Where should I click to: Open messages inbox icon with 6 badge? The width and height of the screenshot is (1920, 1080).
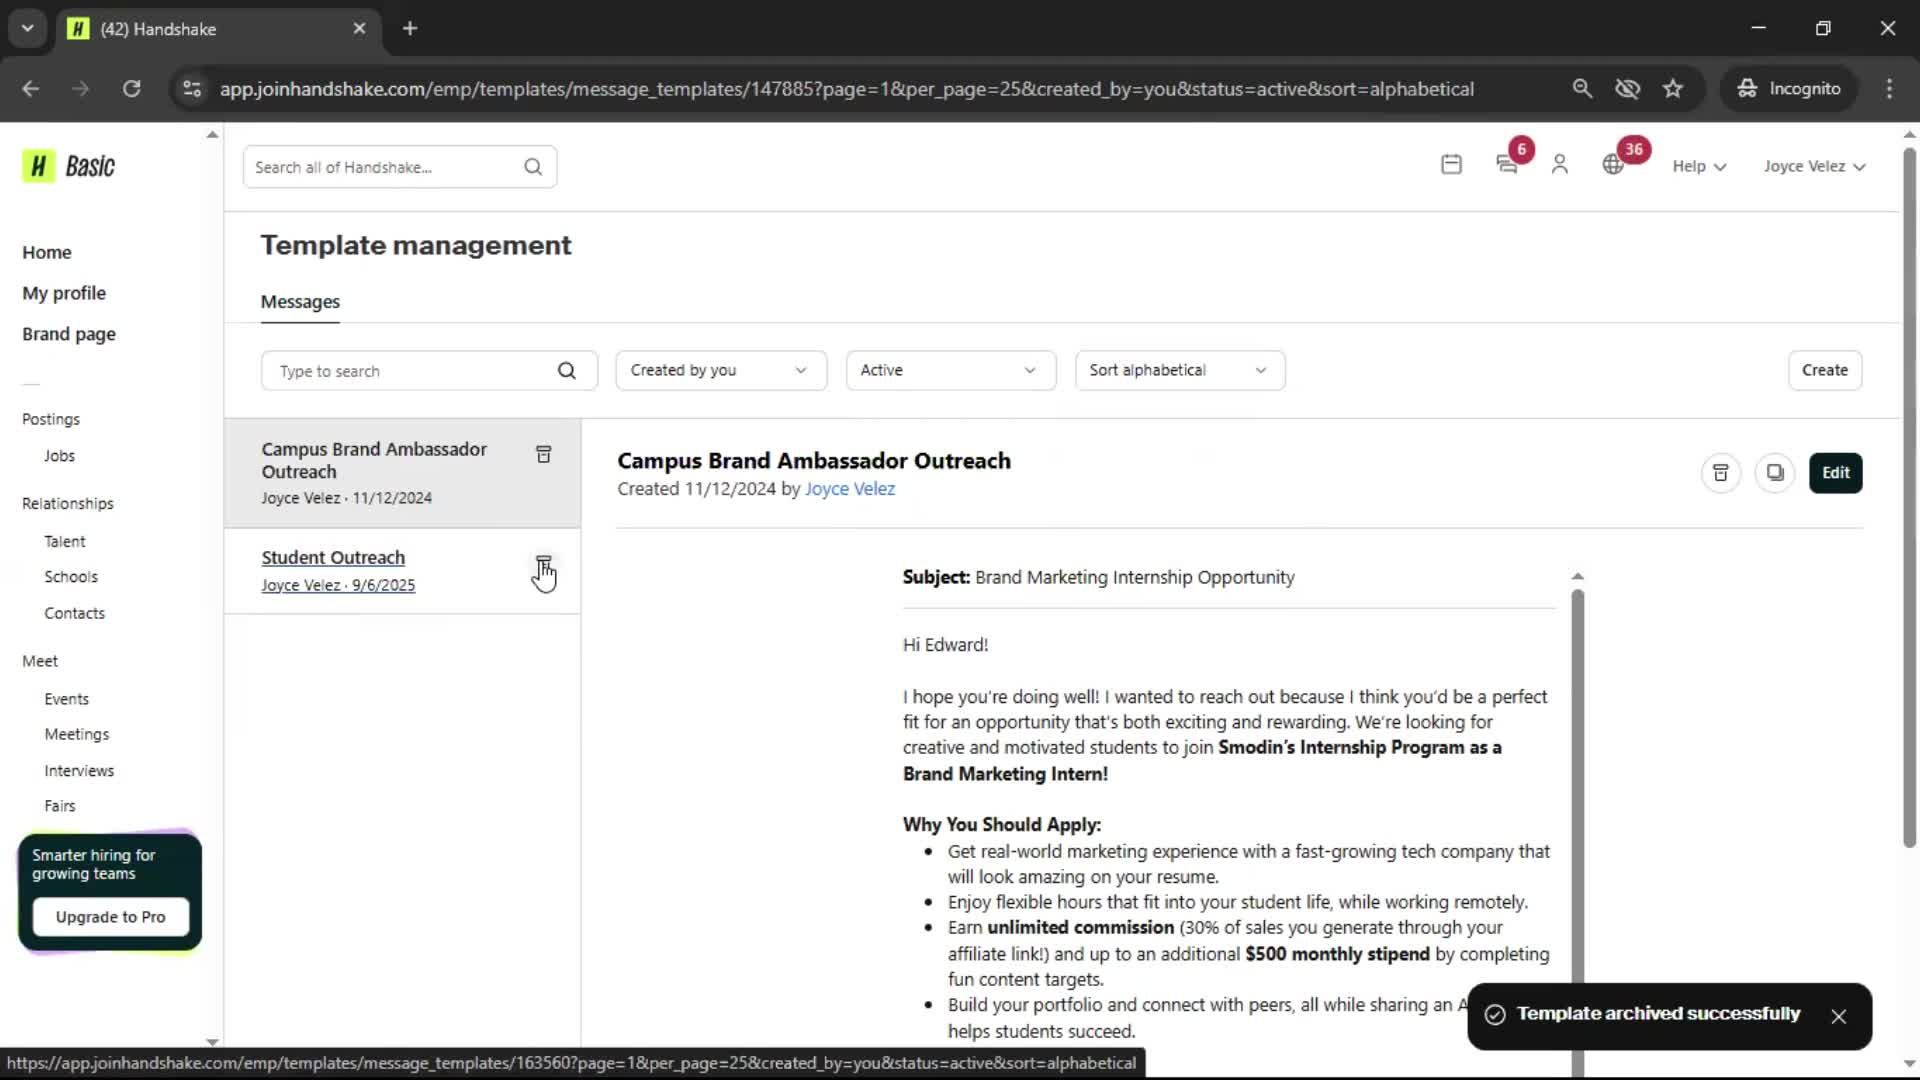click(1507, 165)
